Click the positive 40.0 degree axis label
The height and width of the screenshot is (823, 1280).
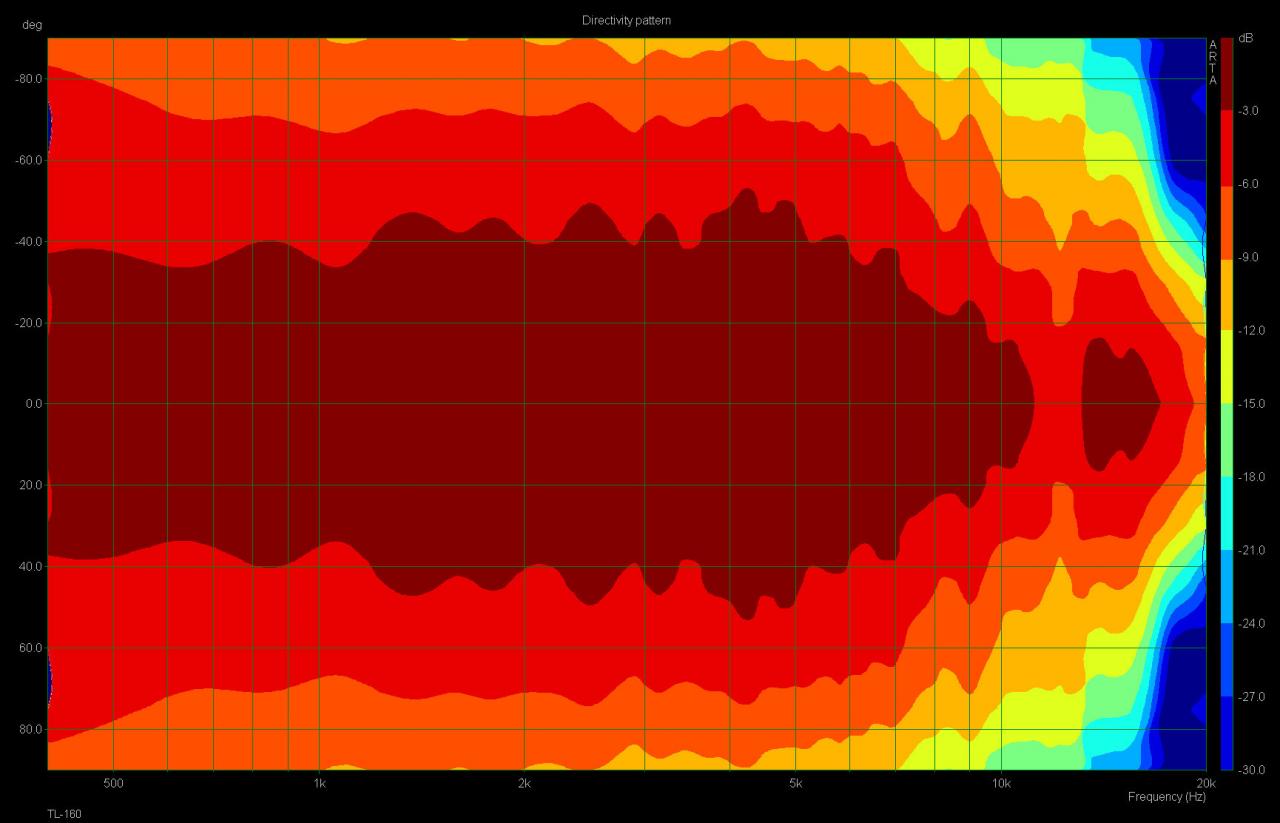[31, 566]
